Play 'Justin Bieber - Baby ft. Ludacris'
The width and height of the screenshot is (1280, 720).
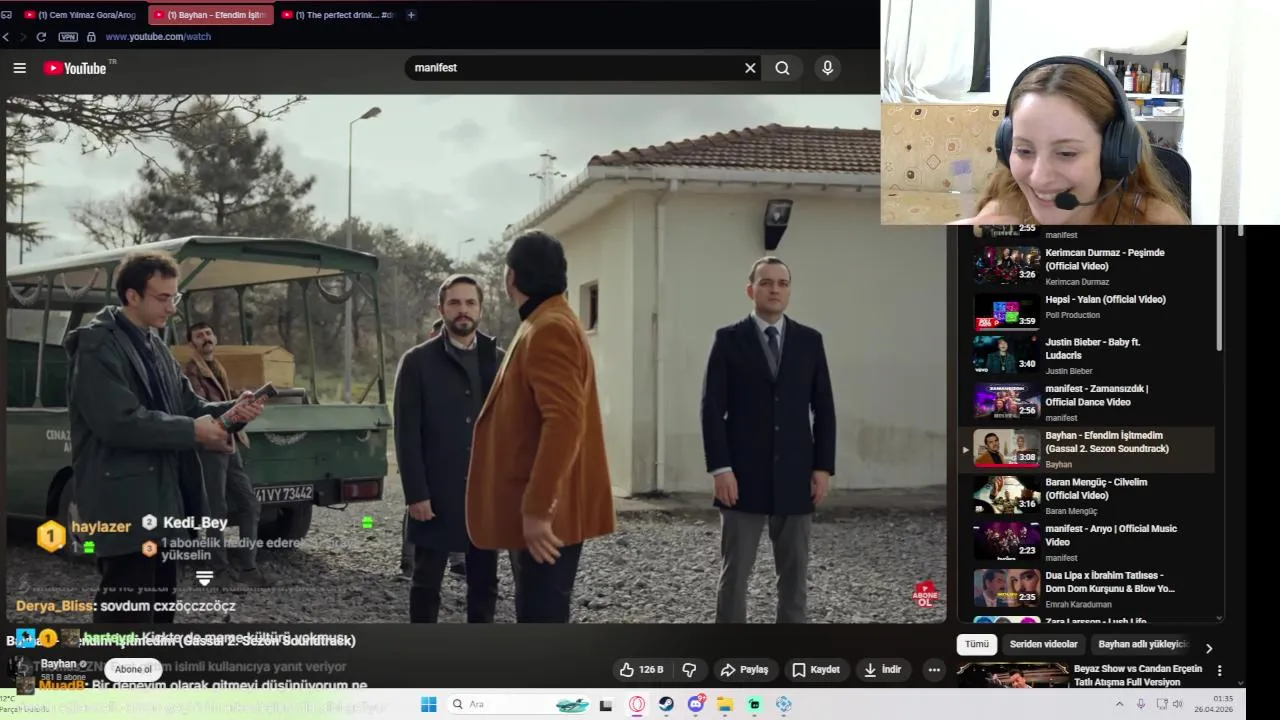pos(1089,355)
